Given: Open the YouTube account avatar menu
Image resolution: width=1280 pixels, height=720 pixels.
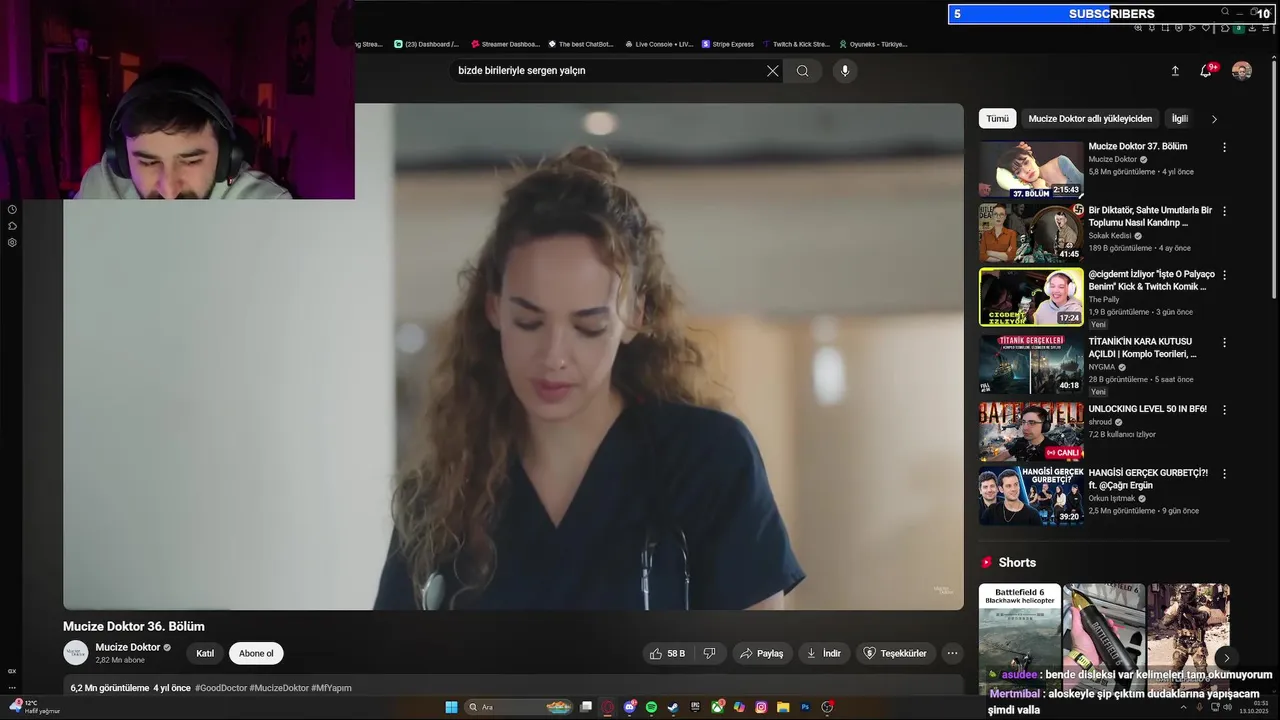Looking at the screenshot, I should click(x=1242, y=71).
